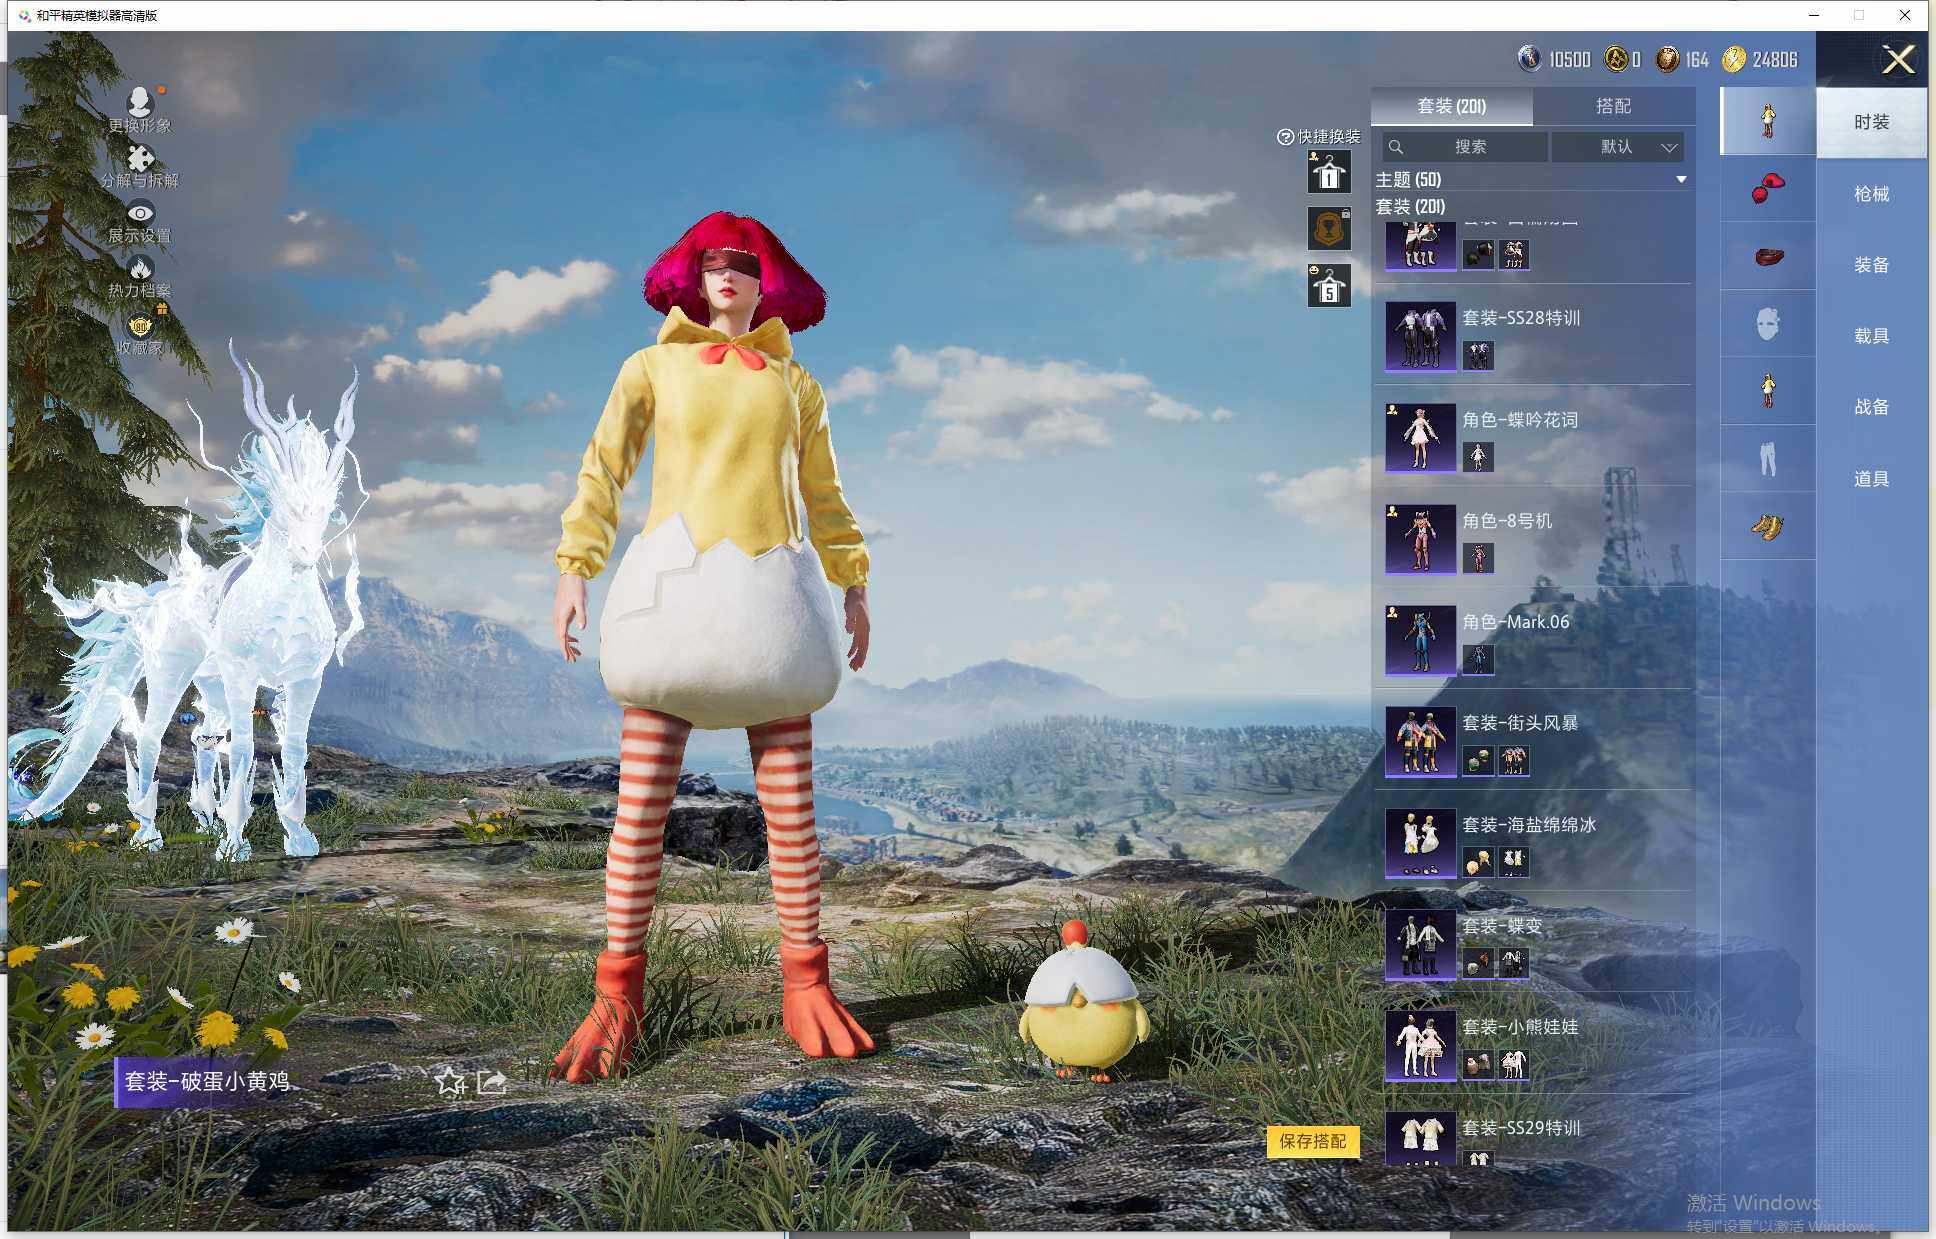Switch to quick outfit slot 1
The width and height of the screenshot is (1936, 1239).
point(1329,173)
